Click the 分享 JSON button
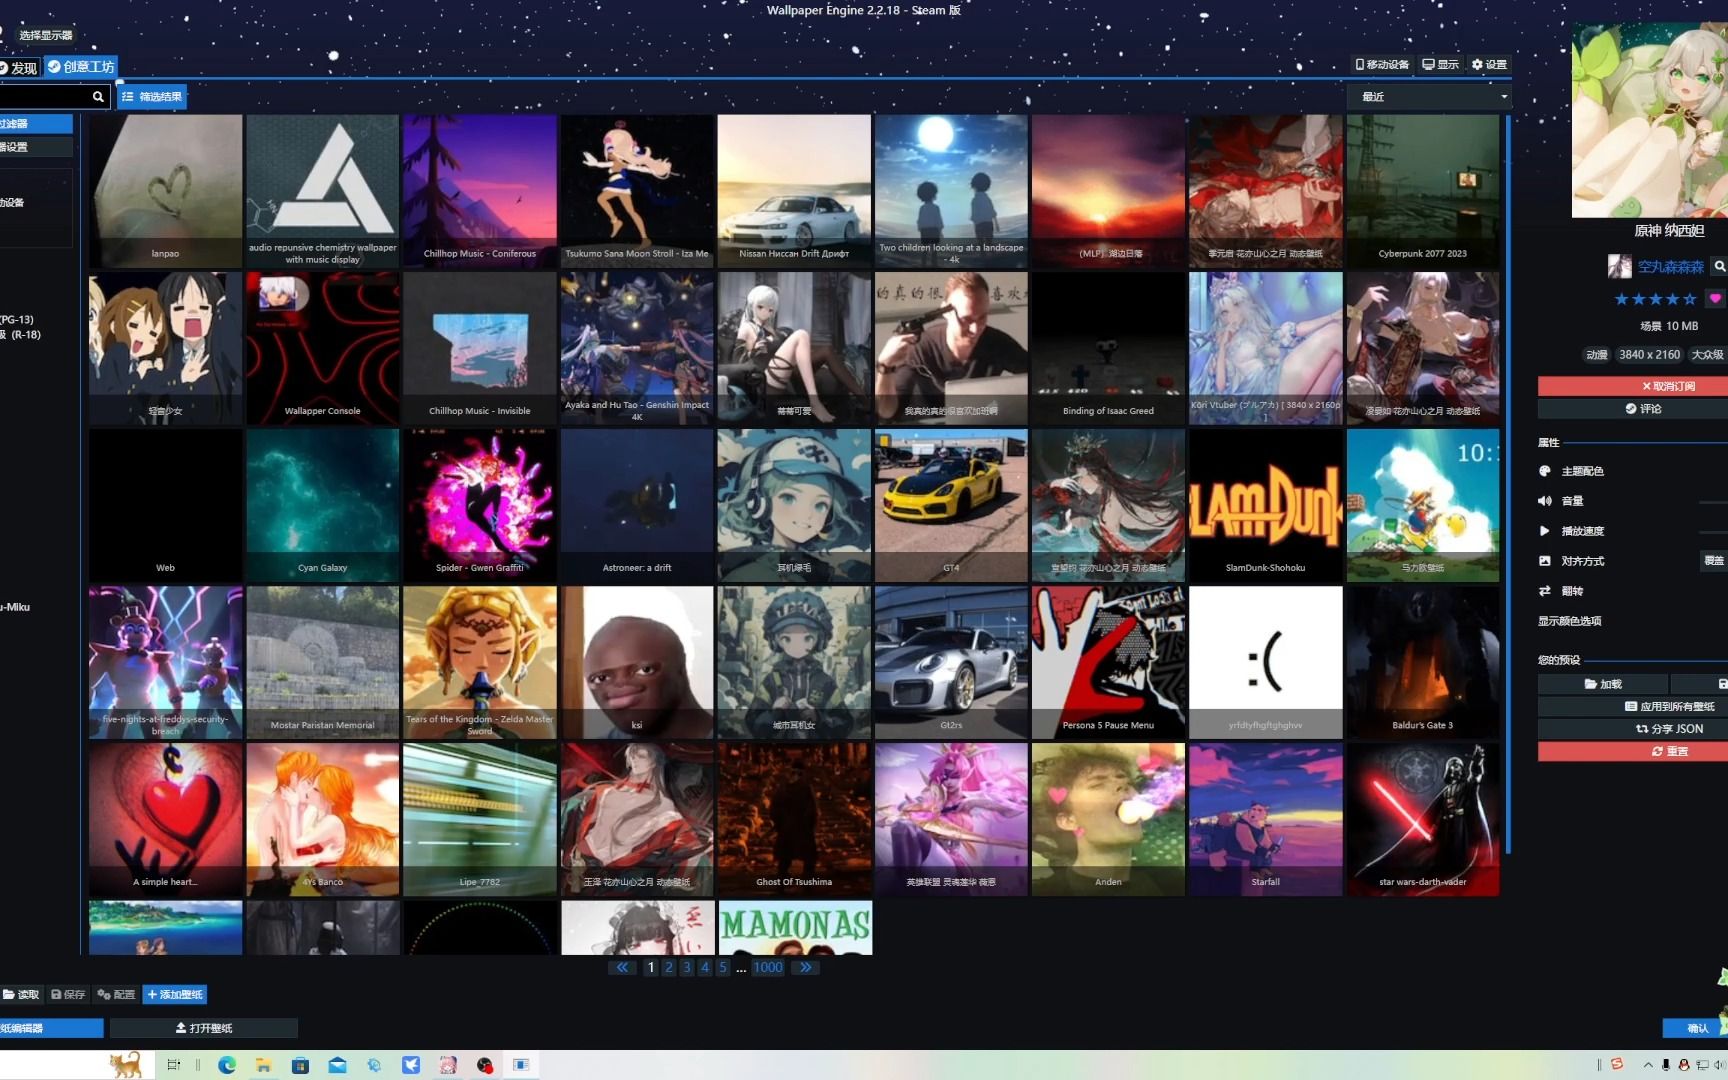1728x1080 pixels. pos(1633,729)
